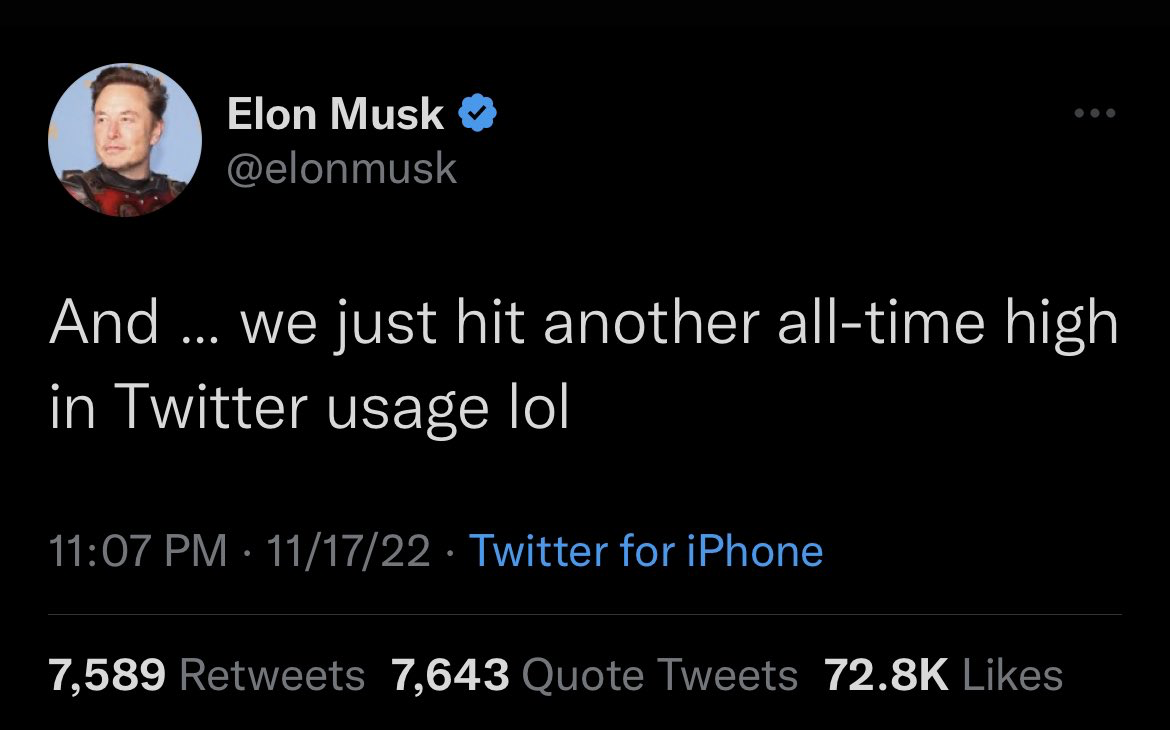Viewport: 1170px width, 730px height.
Task: Open the Twitter for iPhone source link
Action: [x=646, y=549]
